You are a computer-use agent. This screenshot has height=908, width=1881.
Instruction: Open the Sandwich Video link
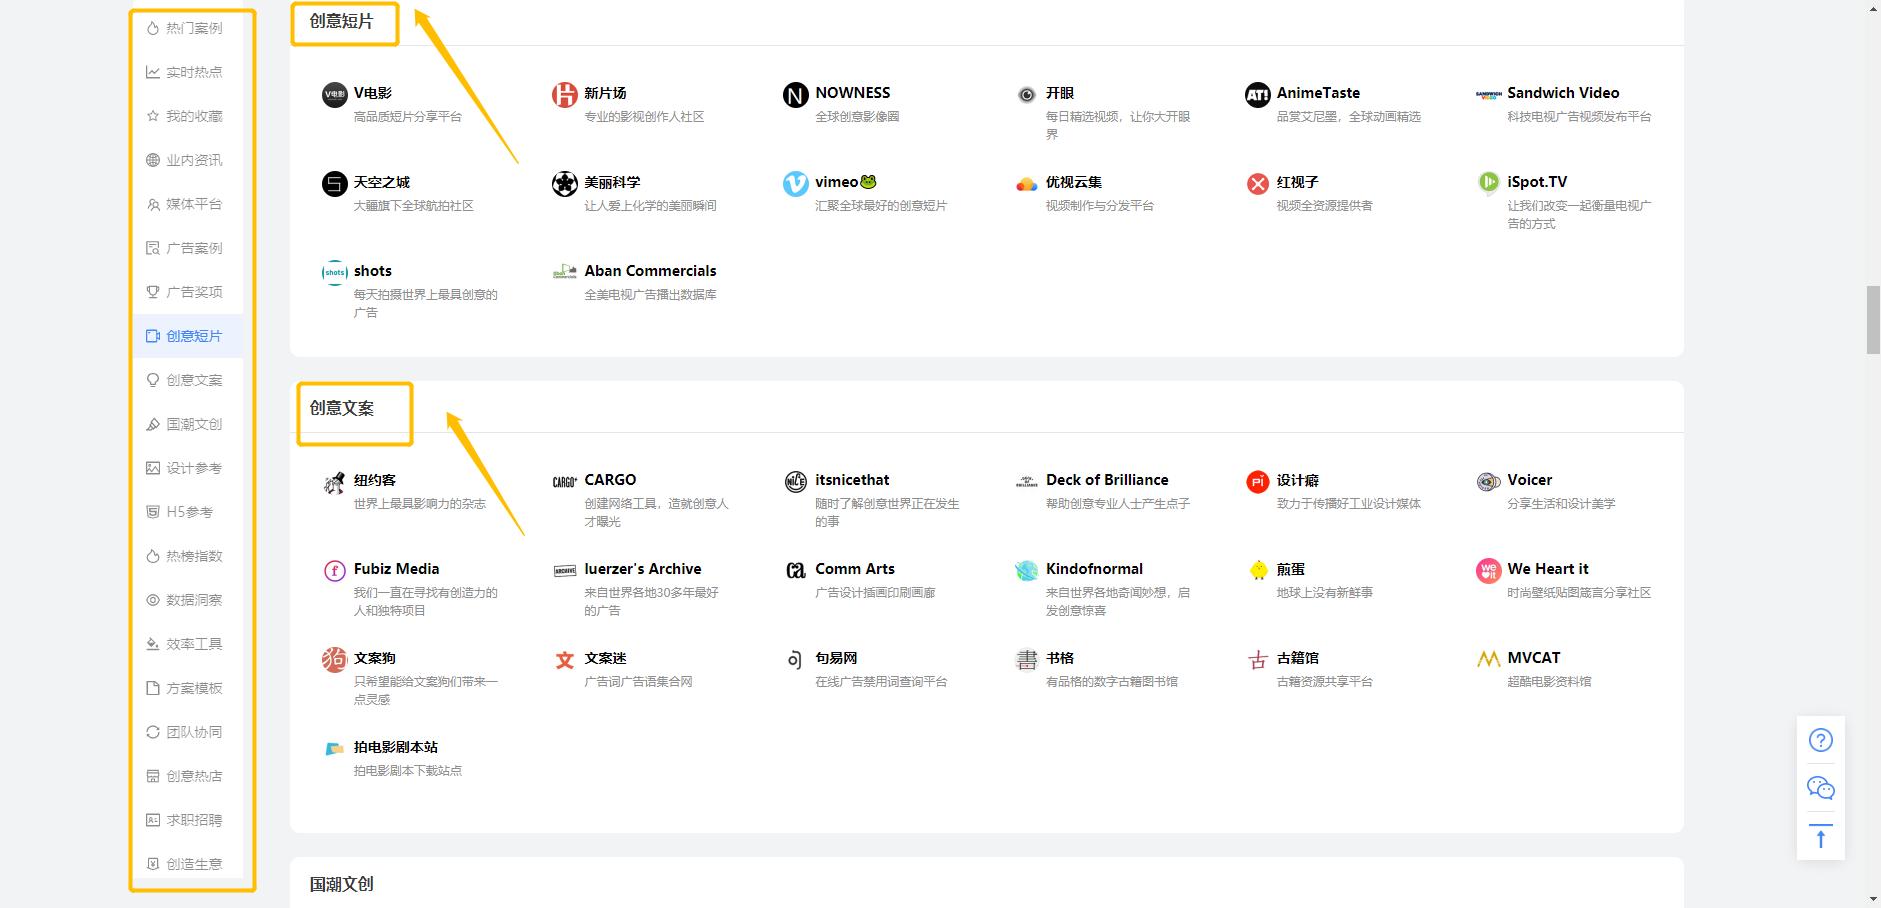pyautogui.click(x=1562, y=93)
